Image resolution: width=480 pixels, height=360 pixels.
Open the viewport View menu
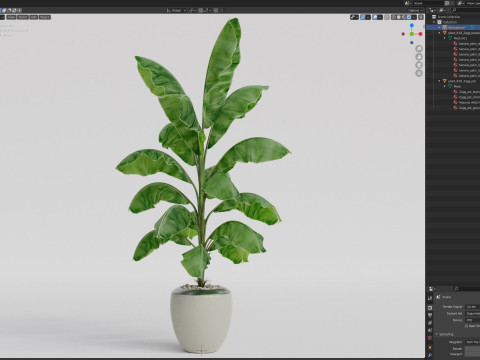coord(11,17)
